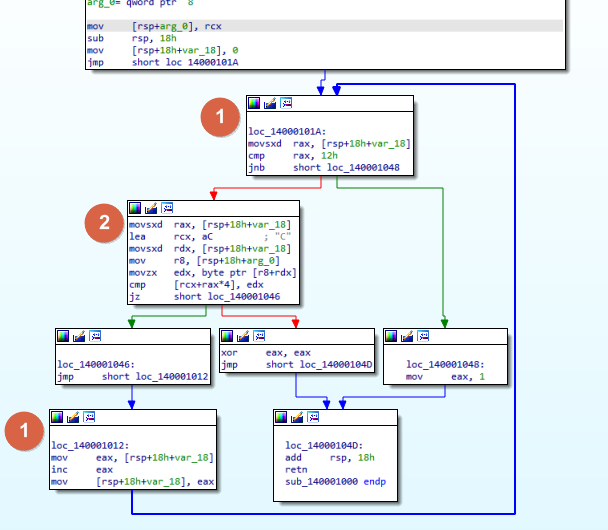
Task: Click the instruction add rsp, 18h
Action: [x=330, y=457]
